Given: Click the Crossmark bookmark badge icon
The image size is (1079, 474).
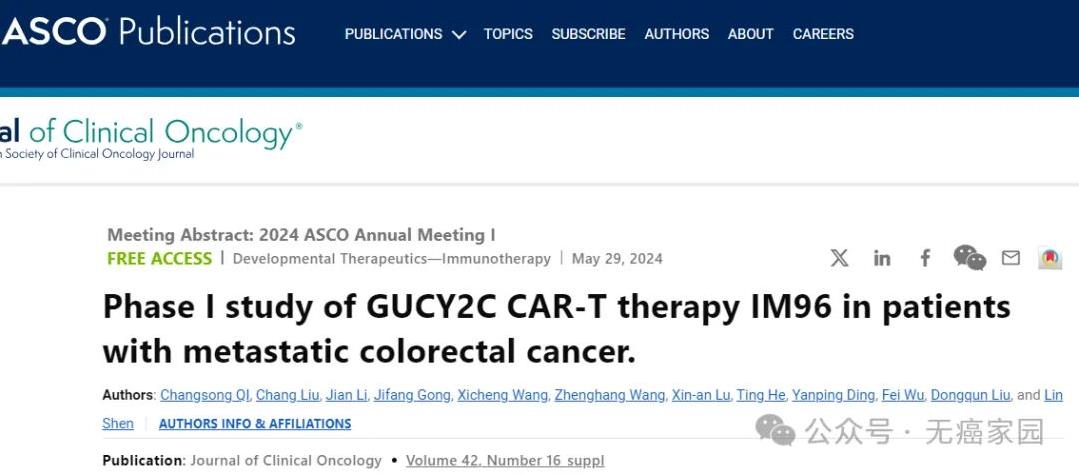Looking at the screenshot, I should pos(1049,258).
